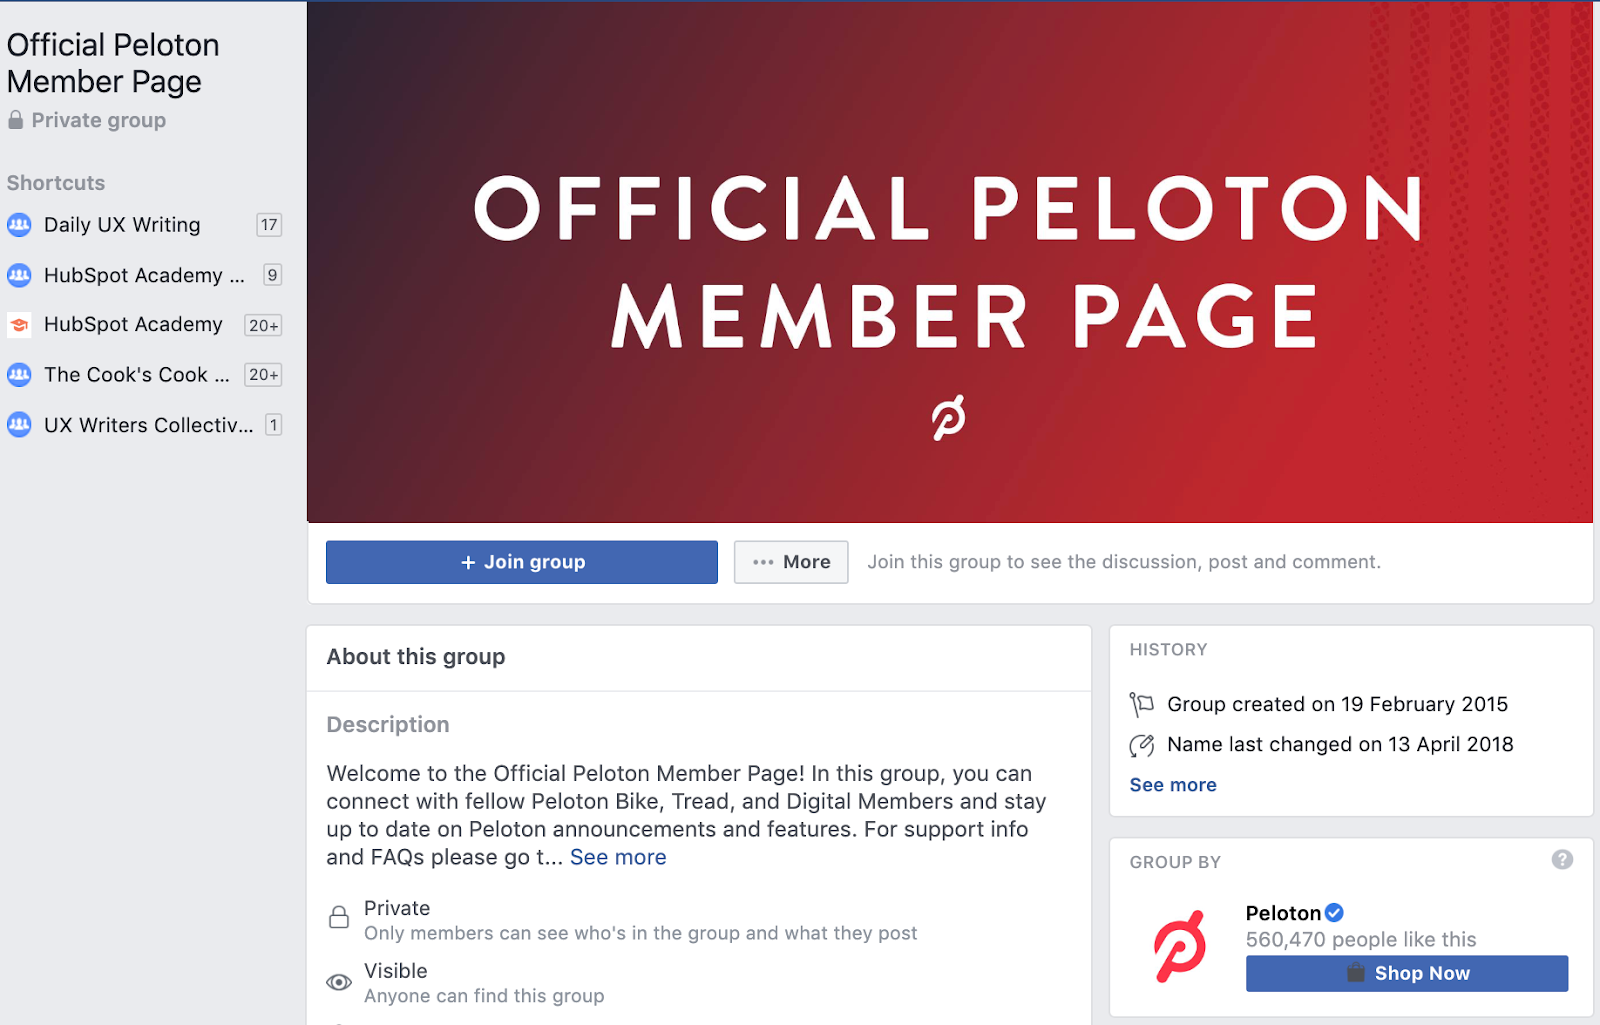
Task: Click the Join group button
Action: click(x=522, y=562)
